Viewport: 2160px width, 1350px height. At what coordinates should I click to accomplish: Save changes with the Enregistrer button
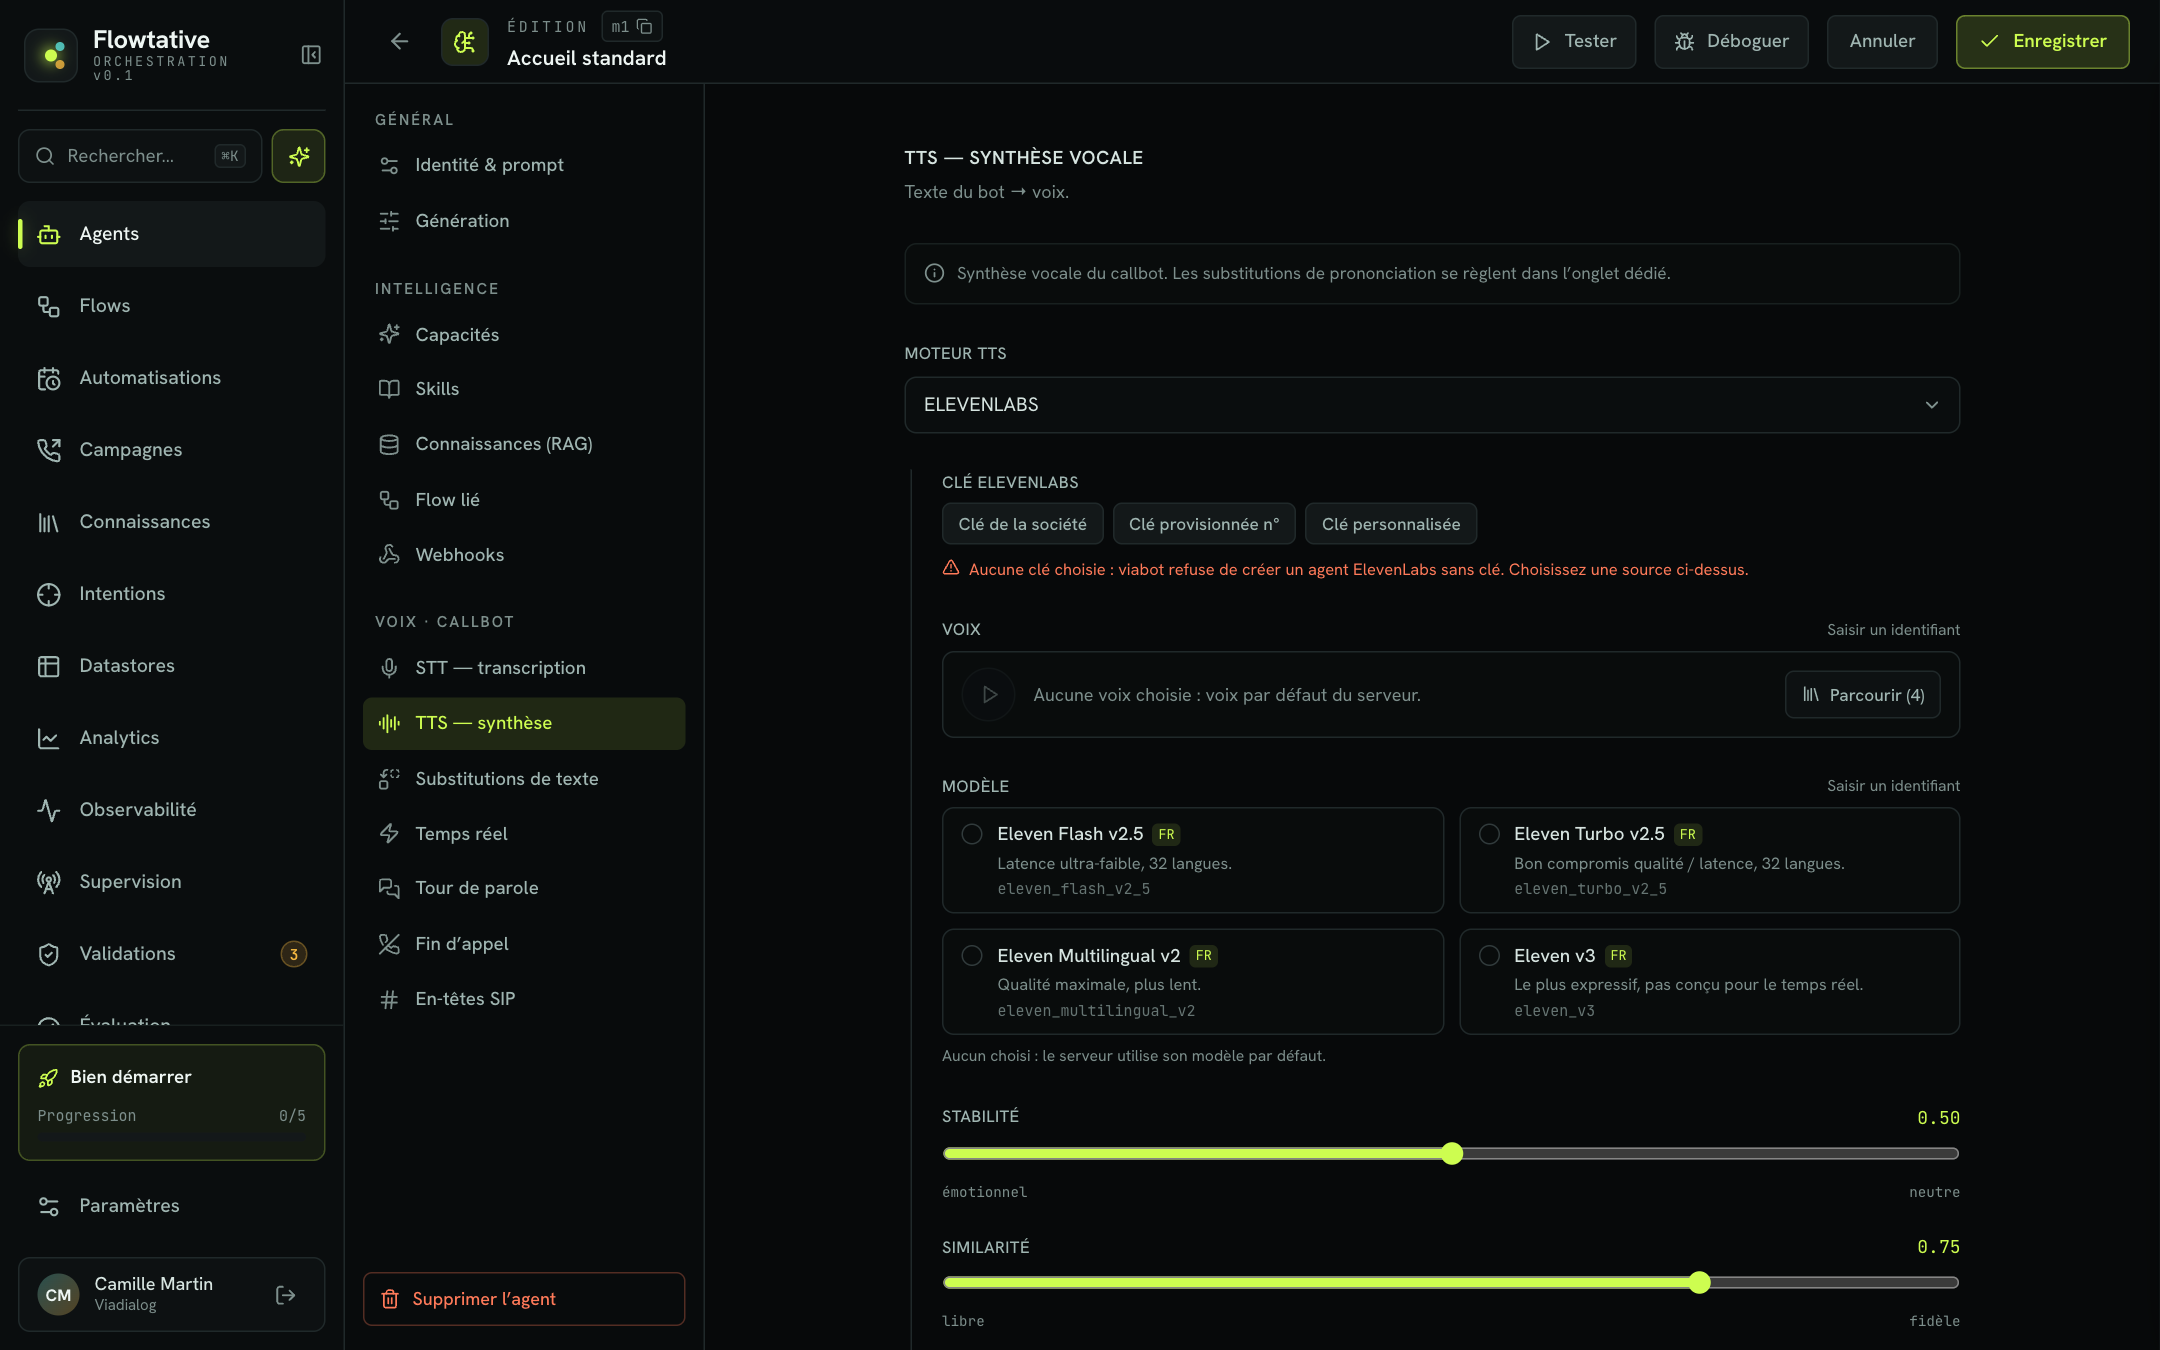[x=2042, y=41]
